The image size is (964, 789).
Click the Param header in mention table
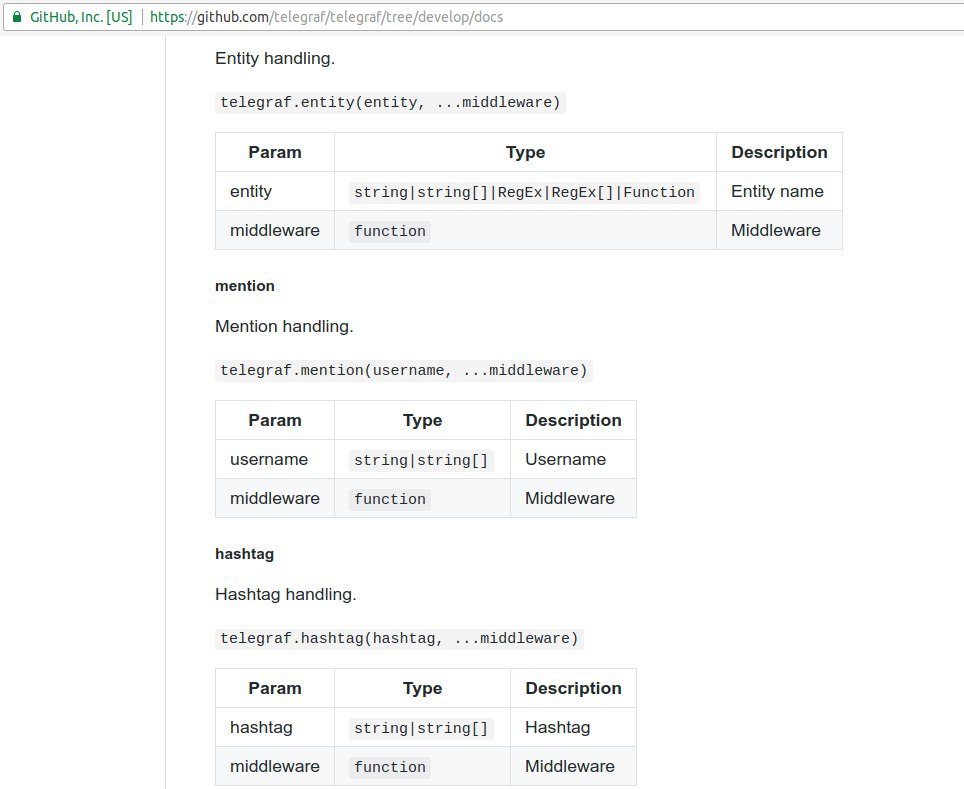(275, 420)
